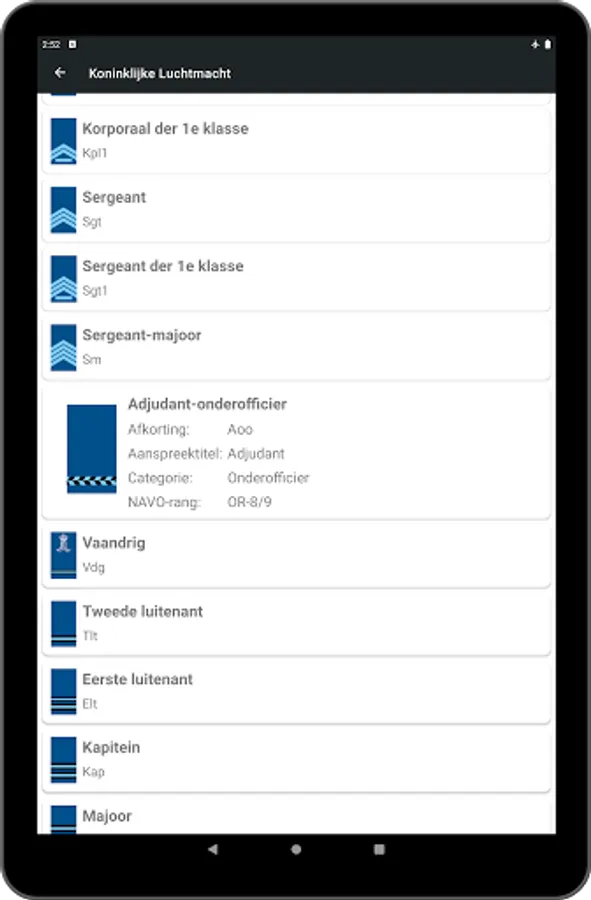Tap the Android home navigation button
The width and height of the screenshot is (591, 900).
click(296, 849)
